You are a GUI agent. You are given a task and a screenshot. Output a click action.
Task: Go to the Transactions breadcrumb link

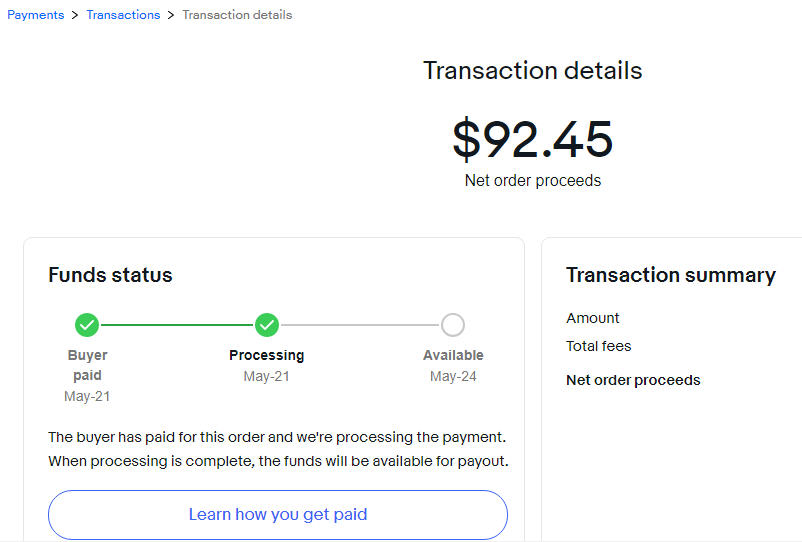(123, 15)
